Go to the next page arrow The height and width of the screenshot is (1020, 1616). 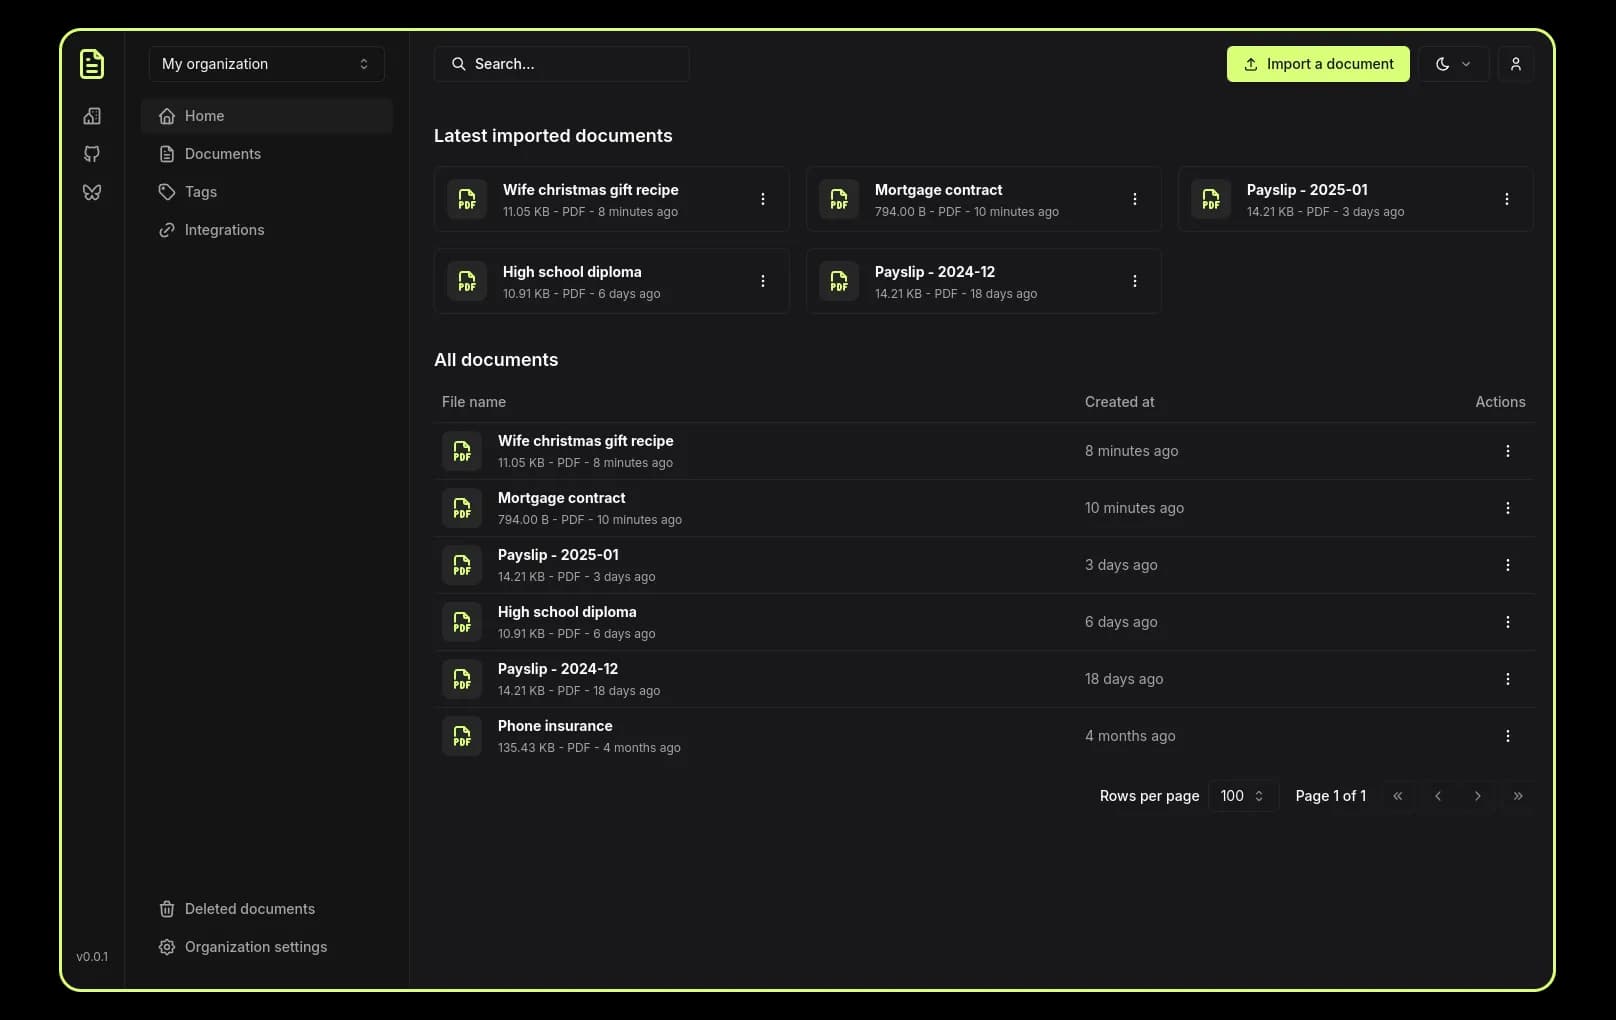coord(1477,796)
